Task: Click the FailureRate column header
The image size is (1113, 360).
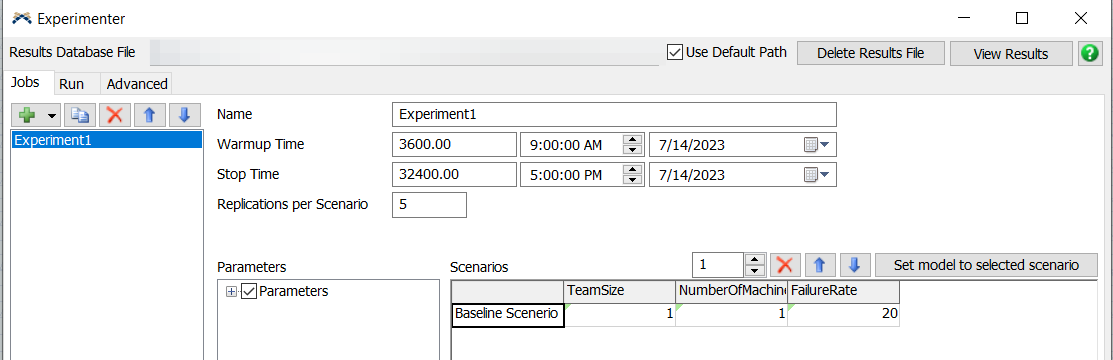Action: tap(843, 291)
